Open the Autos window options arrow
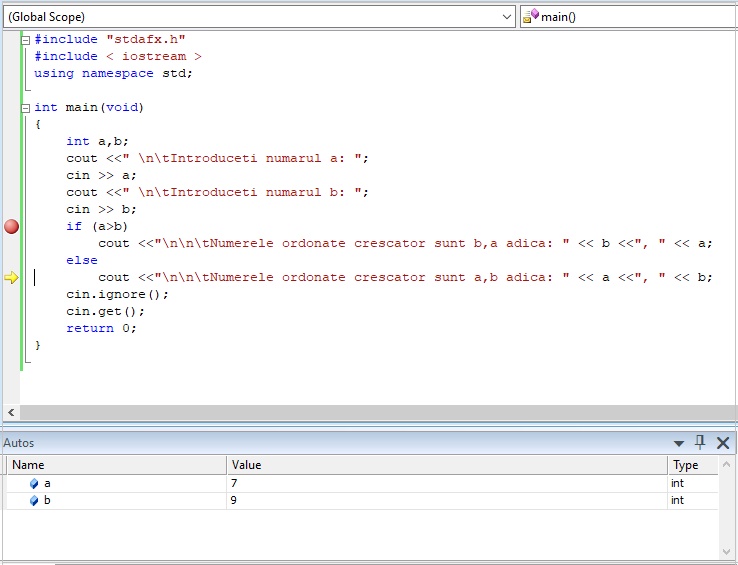This screenshot has height=565, width=738. pyautogui.click(x=678, y=443)
